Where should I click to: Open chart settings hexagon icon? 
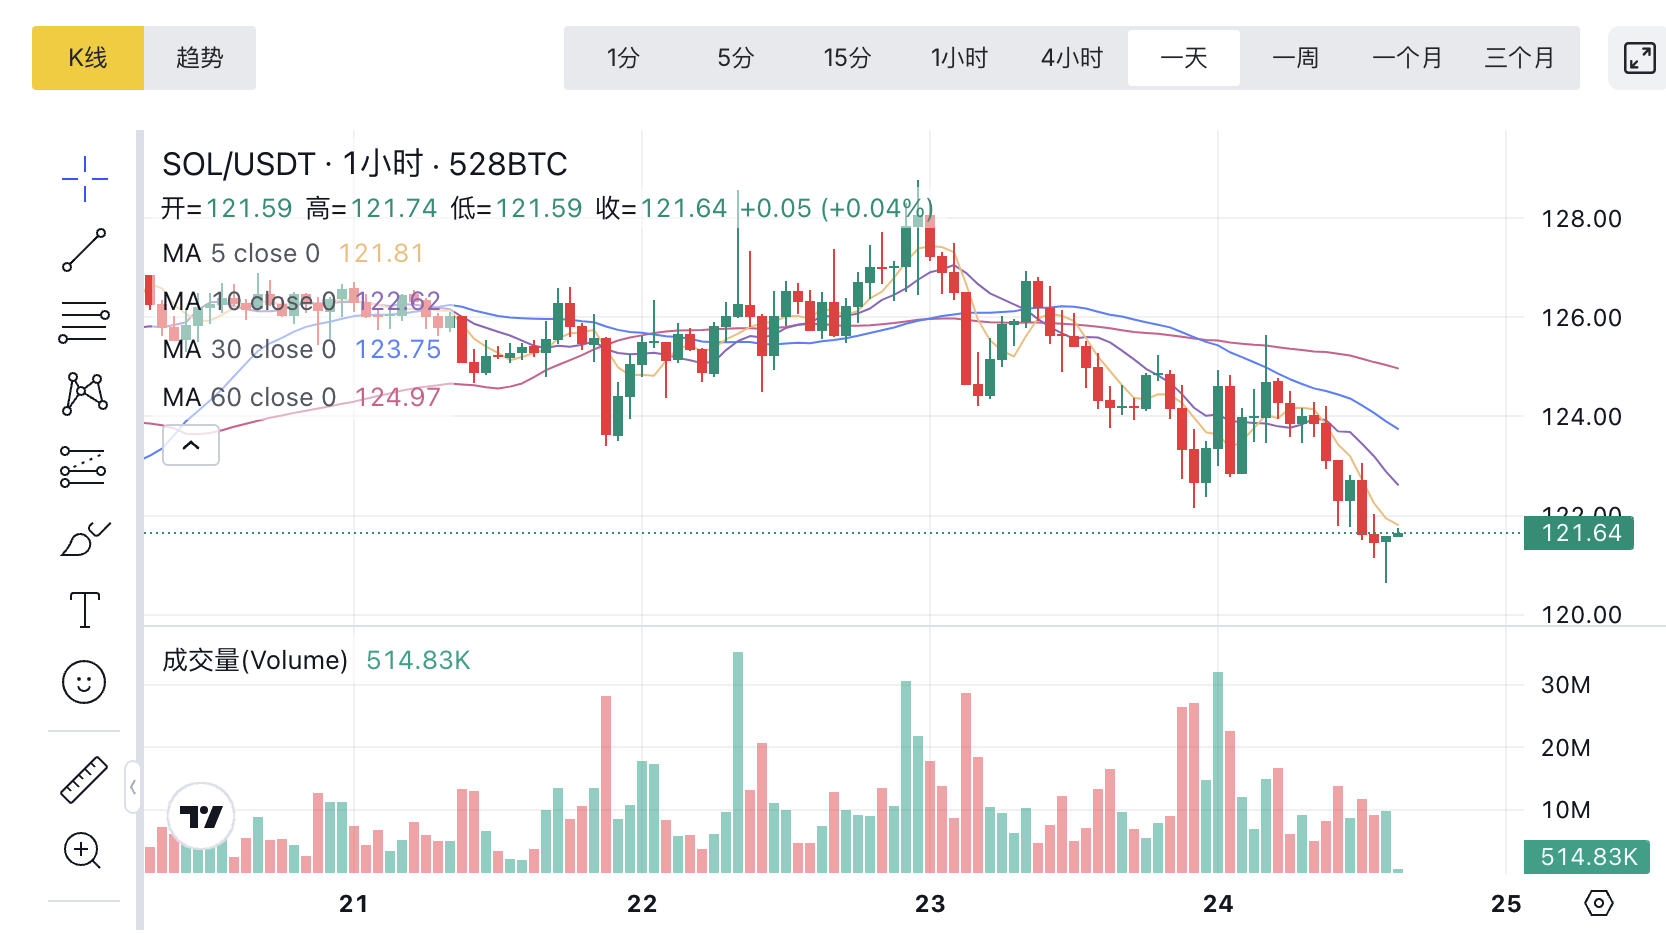pos(1598,903)
